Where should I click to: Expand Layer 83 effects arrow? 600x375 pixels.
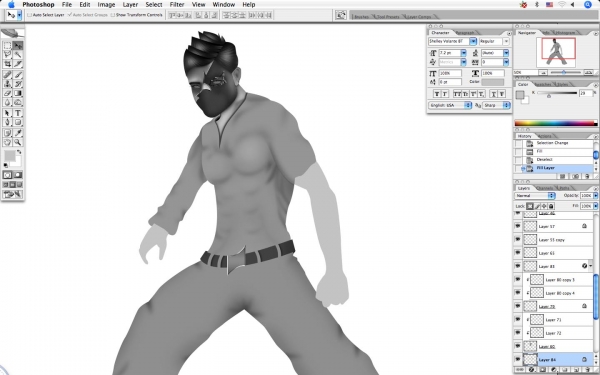[591, 266]
